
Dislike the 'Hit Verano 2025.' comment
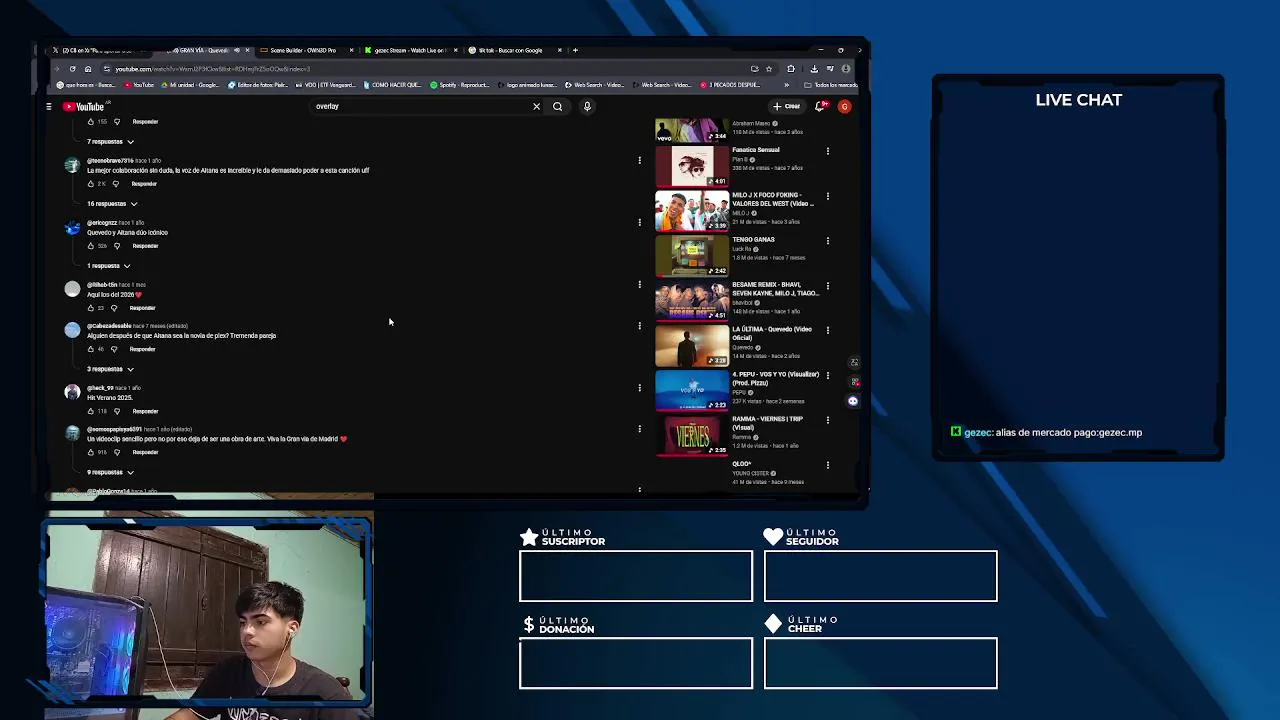(116, 411)
